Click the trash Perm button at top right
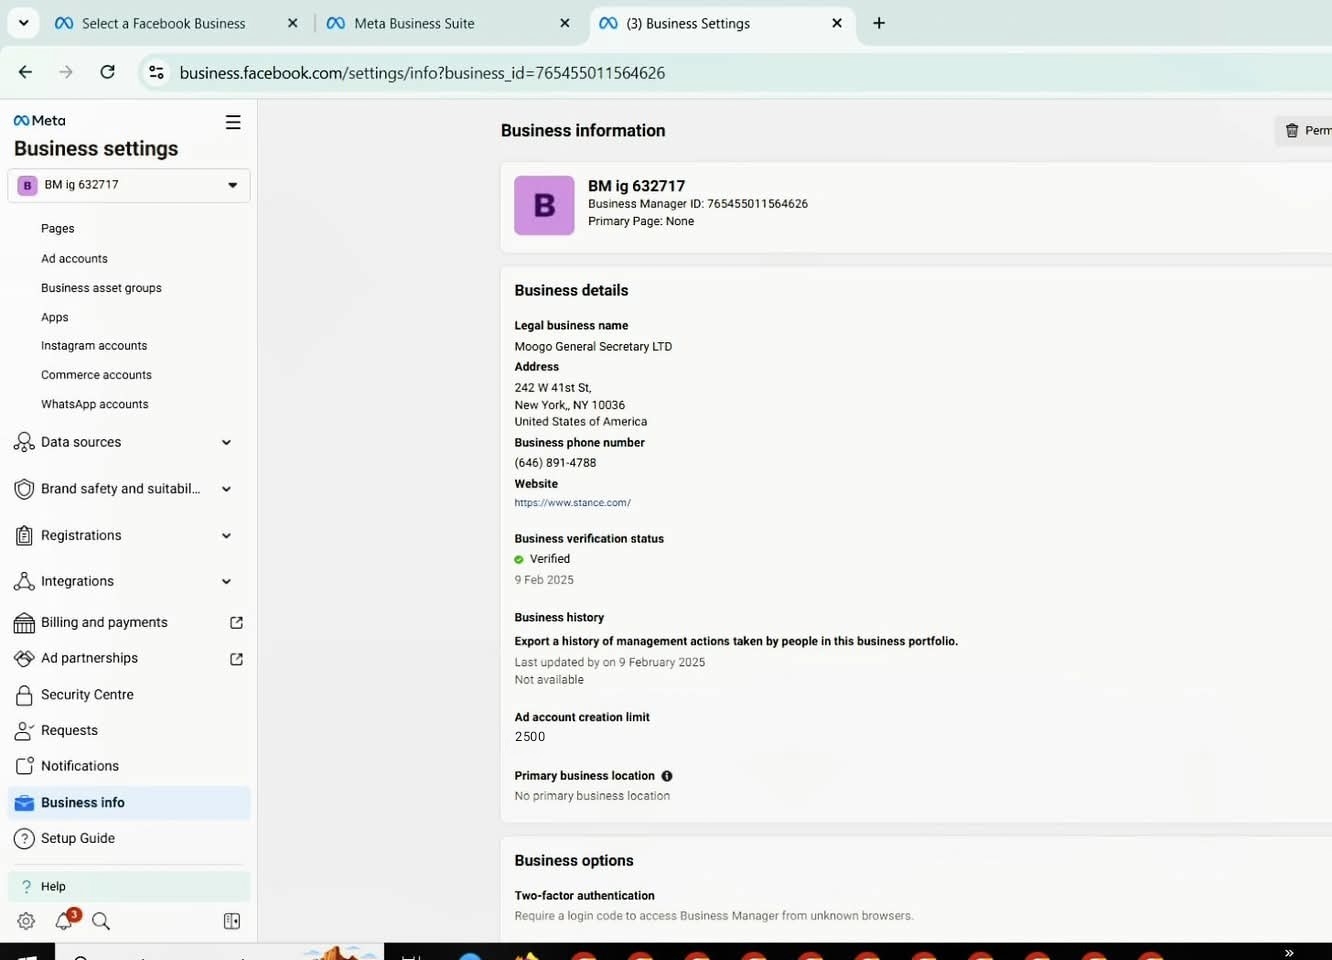This screenshot has width=1332, height=960. click(1304, 131)
